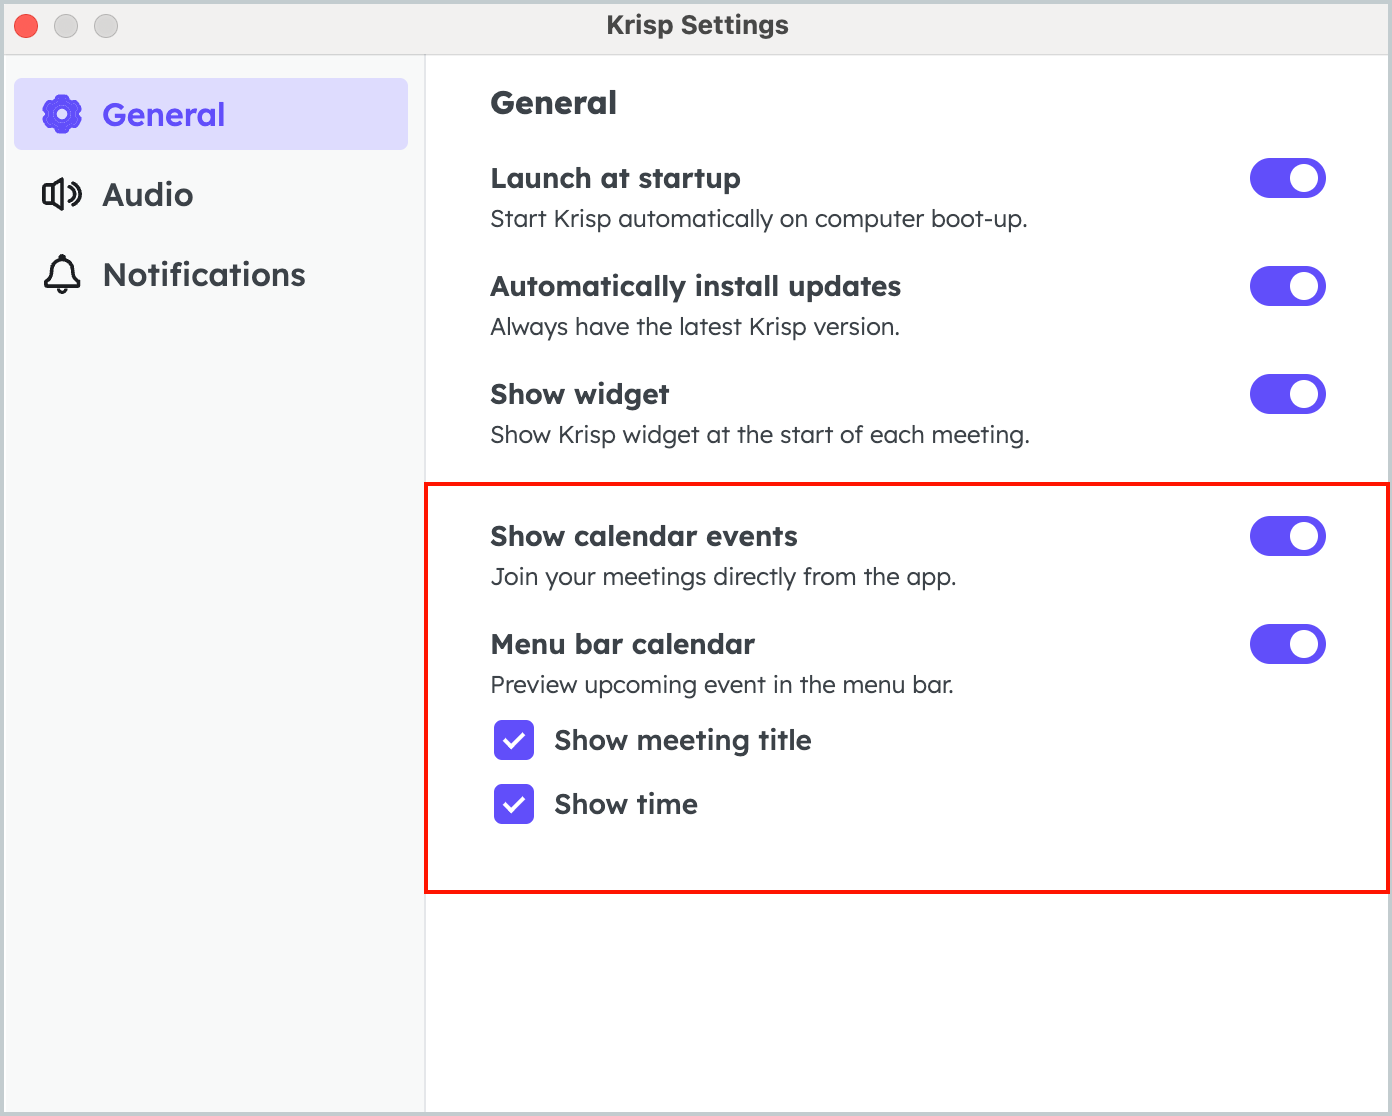Uncheck the Show time checkbox

click(513, 804)
